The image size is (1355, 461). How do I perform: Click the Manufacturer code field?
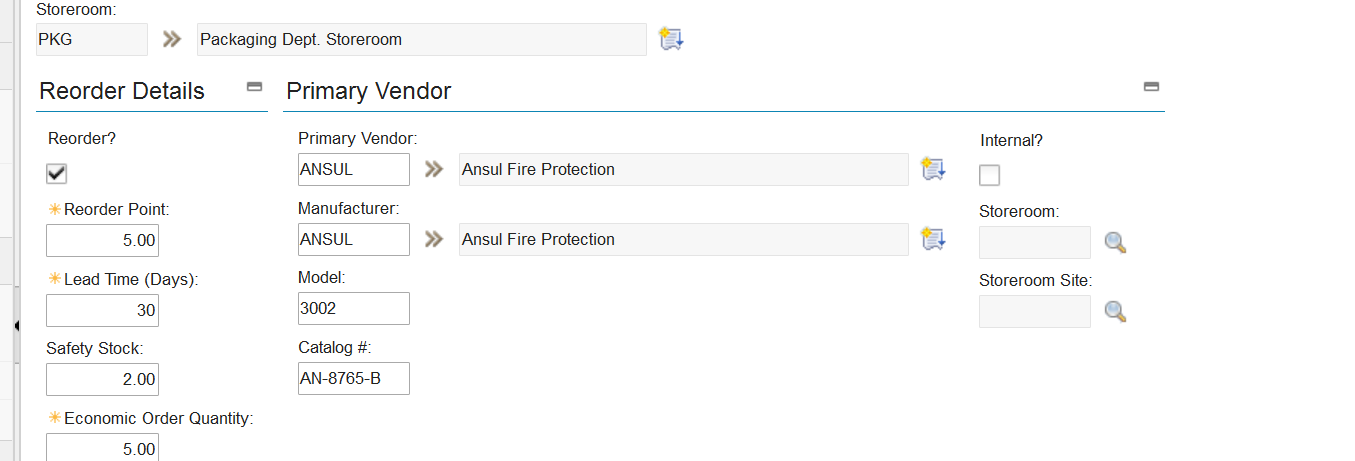click(353, 239)
